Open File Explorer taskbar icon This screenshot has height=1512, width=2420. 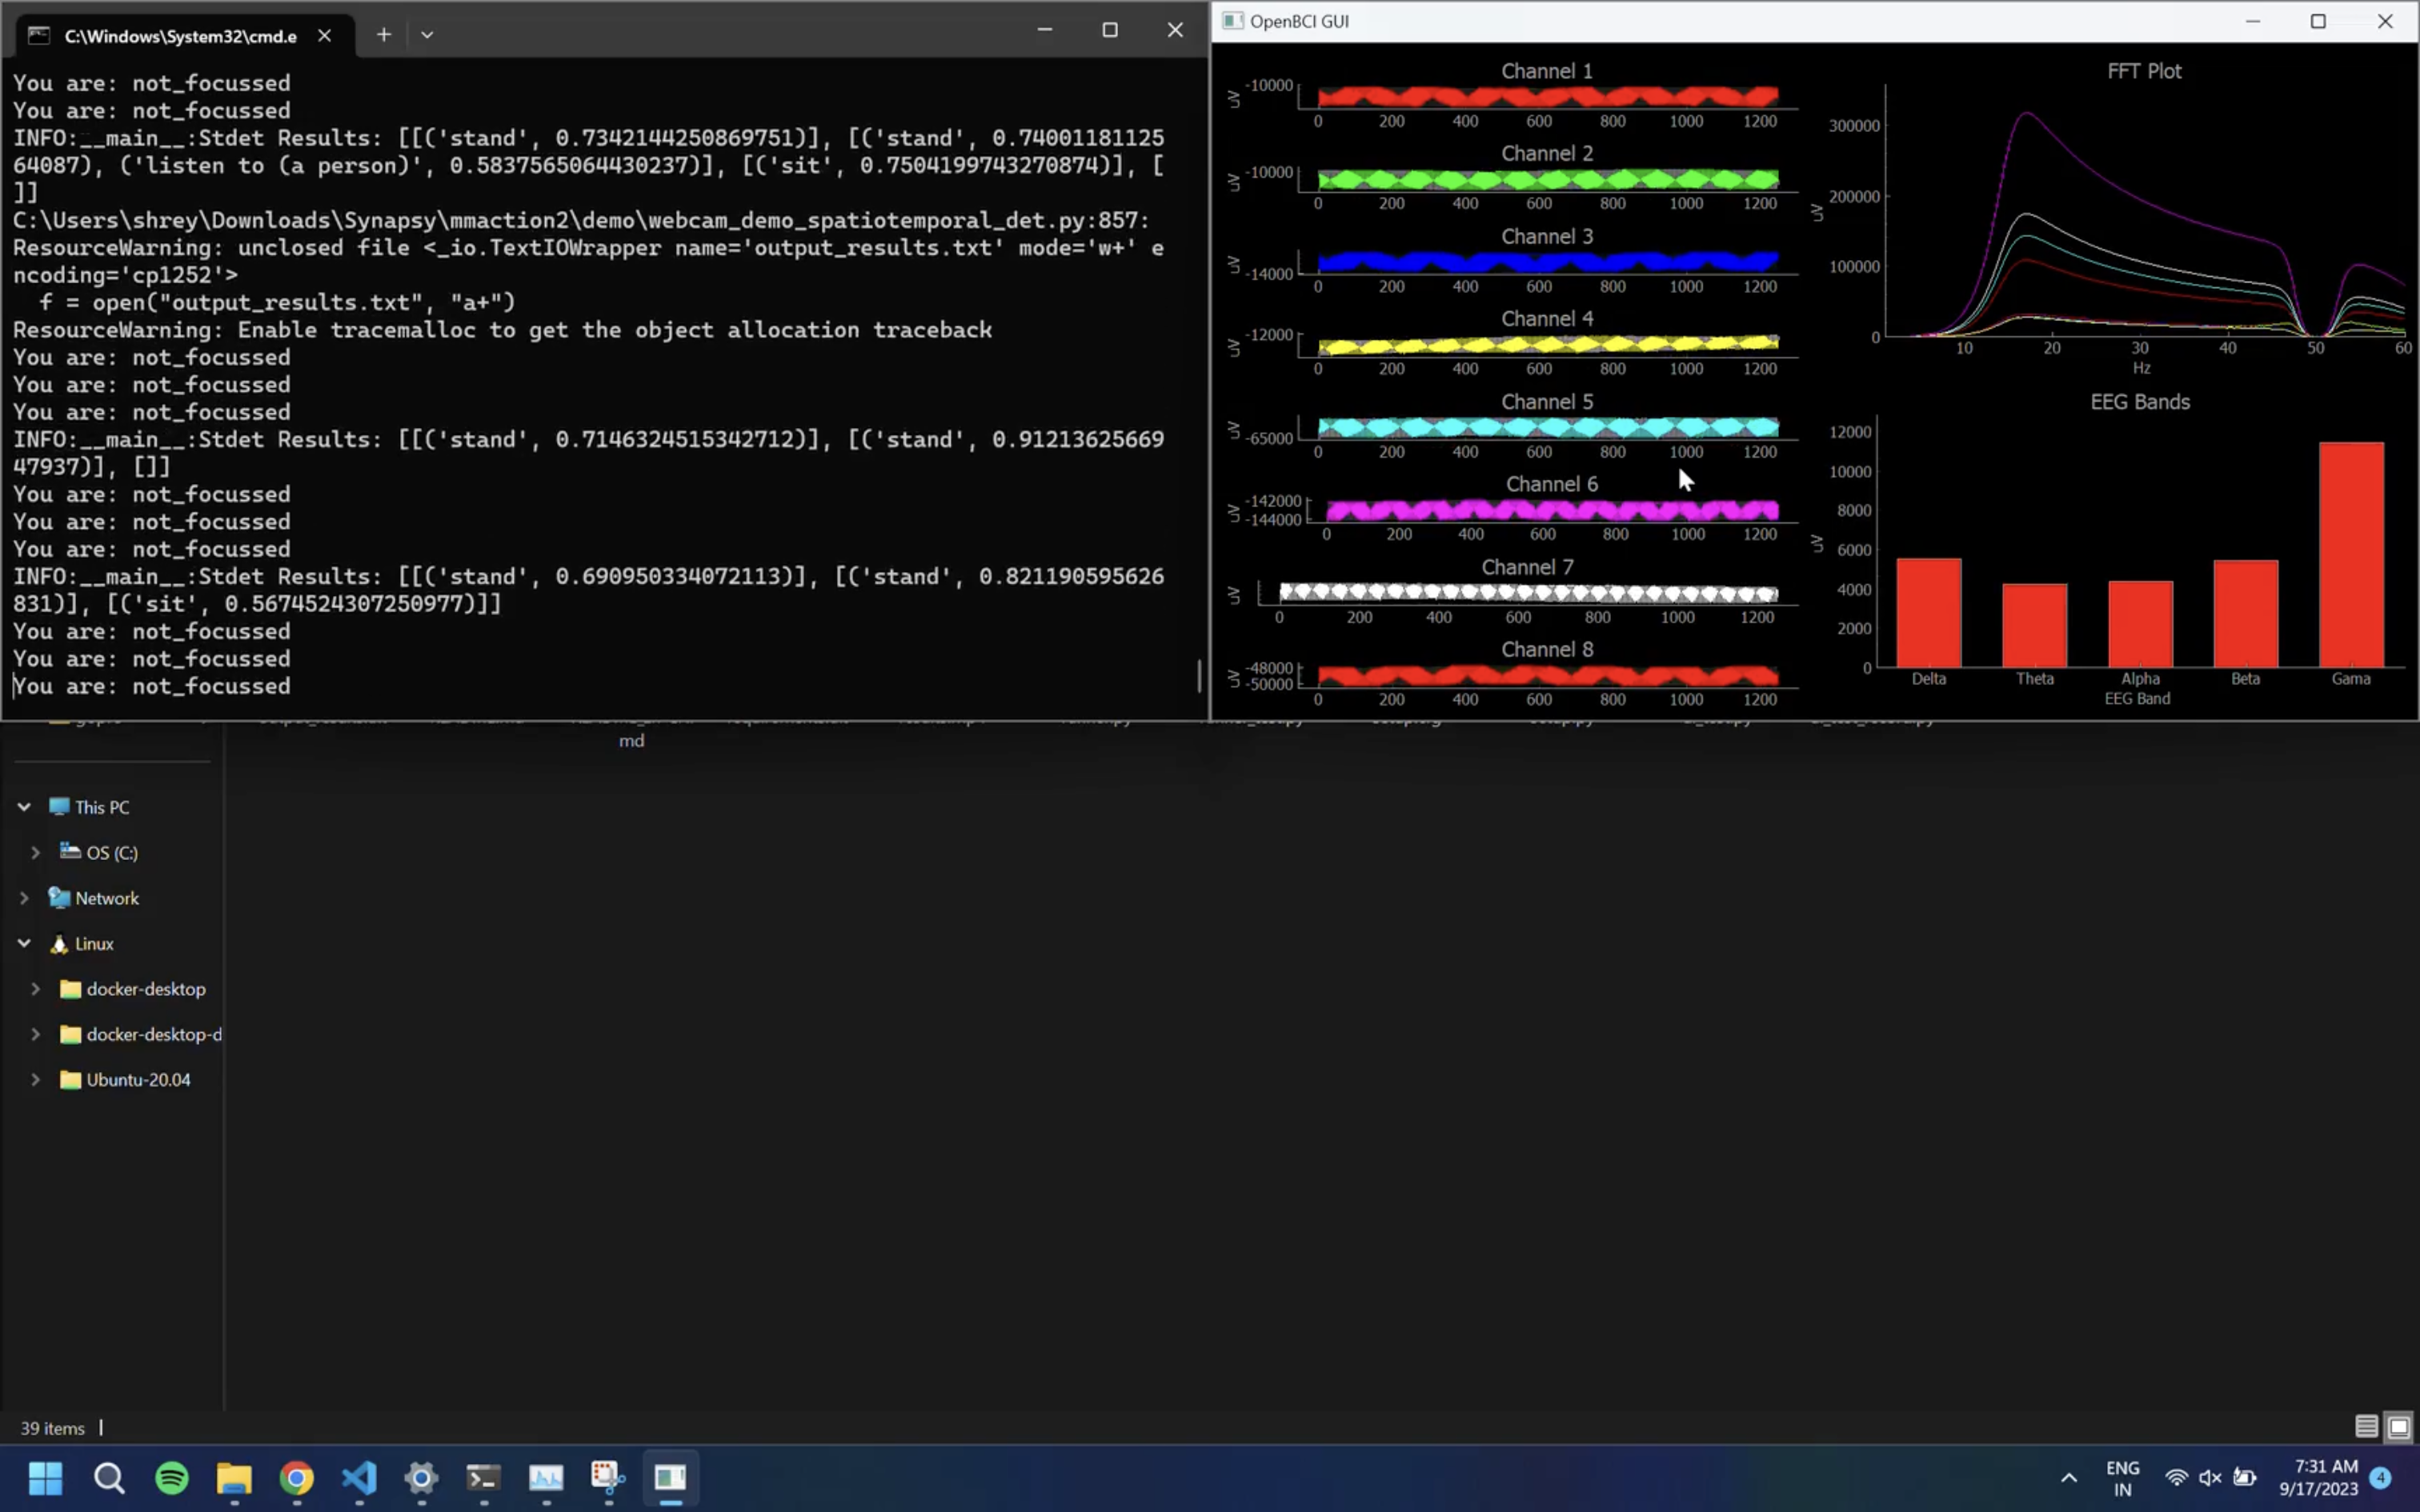[234, 1477]
